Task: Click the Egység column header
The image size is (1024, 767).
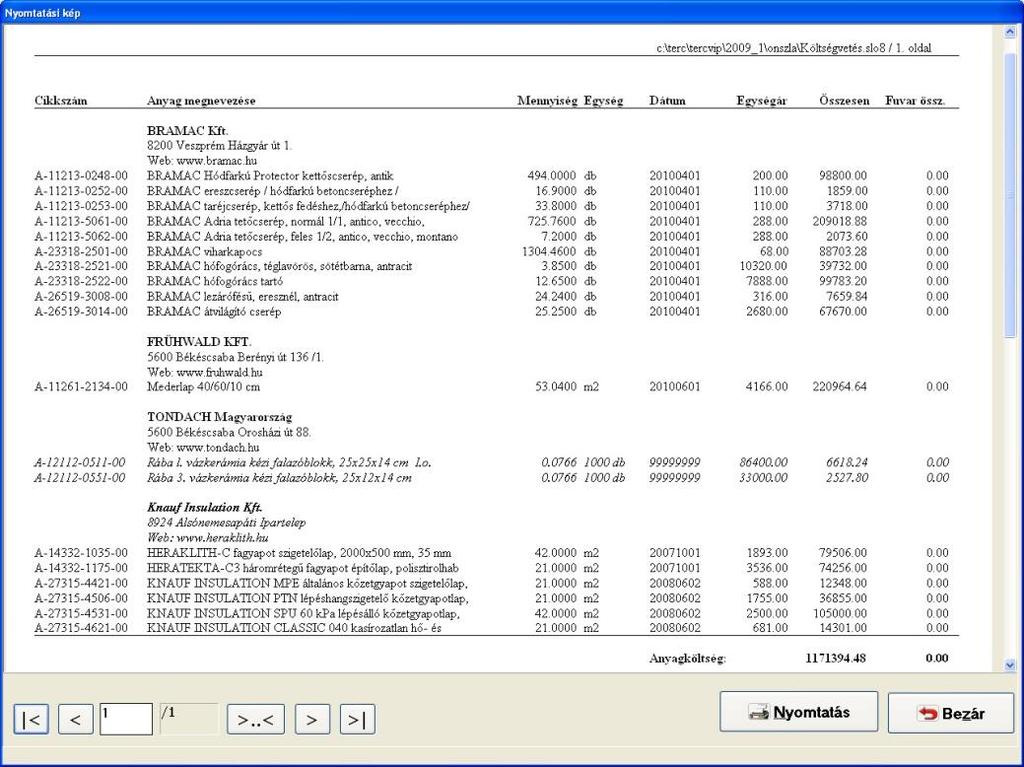Action: point(603,101)
